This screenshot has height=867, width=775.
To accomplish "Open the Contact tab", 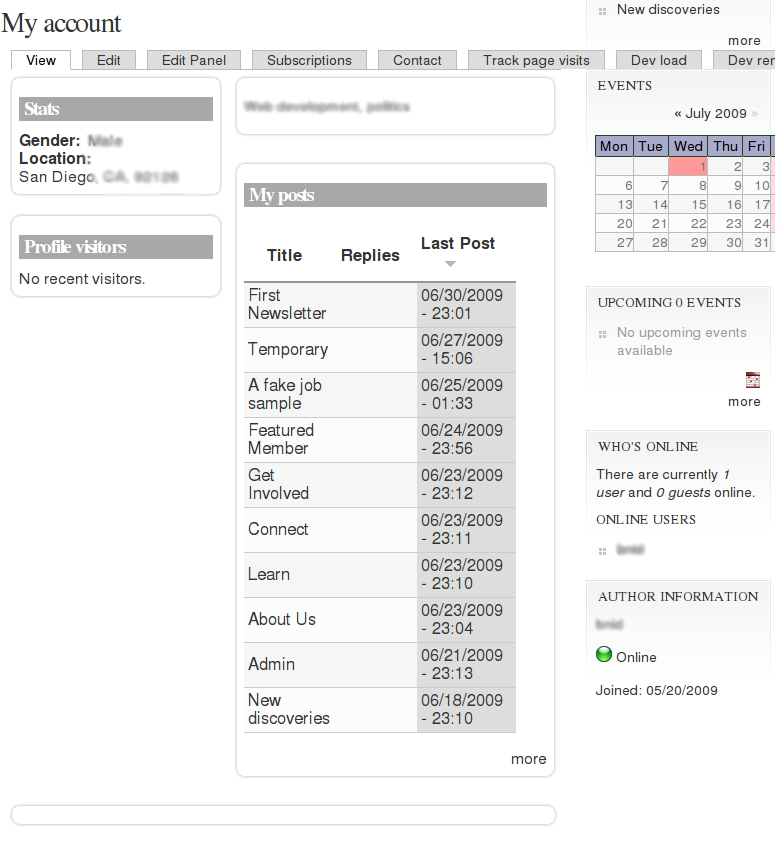I will click(417, 60).
